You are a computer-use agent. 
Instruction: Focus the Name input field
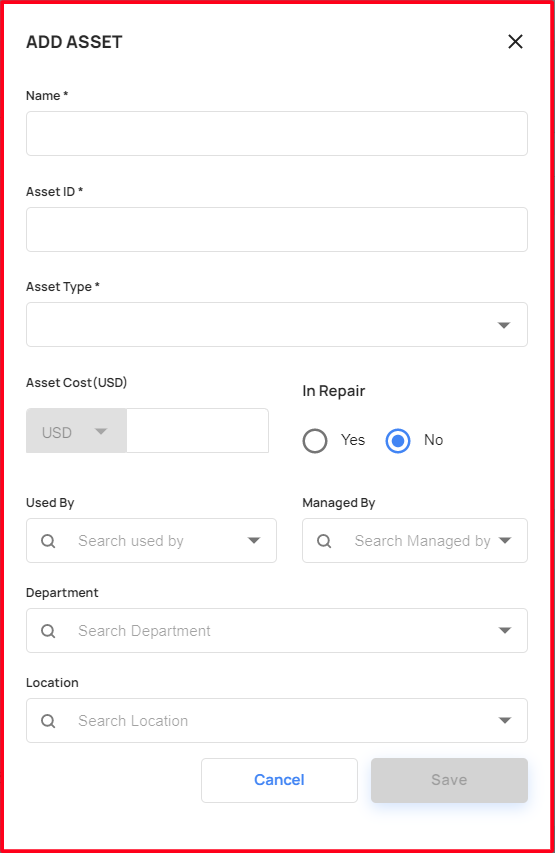pos(277,133)
